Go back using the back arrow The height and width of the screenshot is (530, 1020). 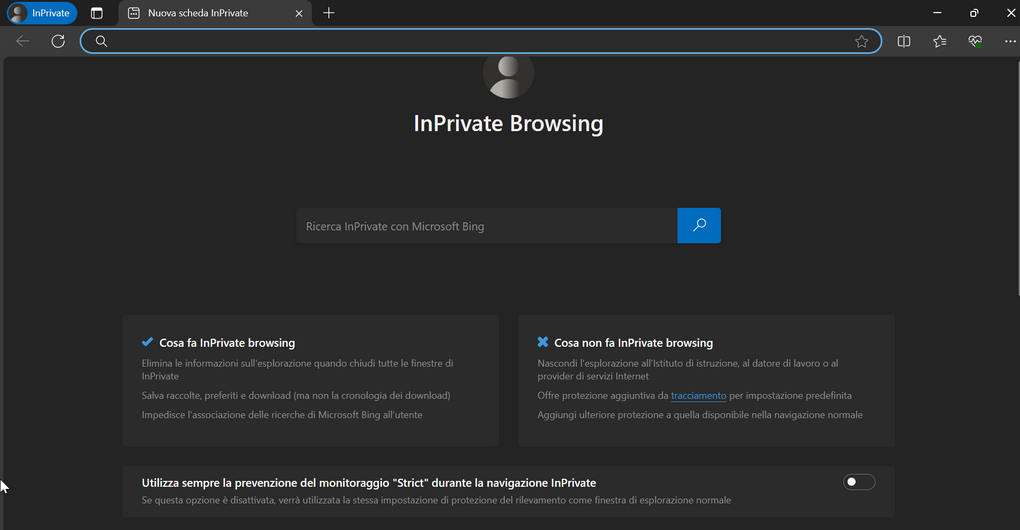click(x=23, y=41)
